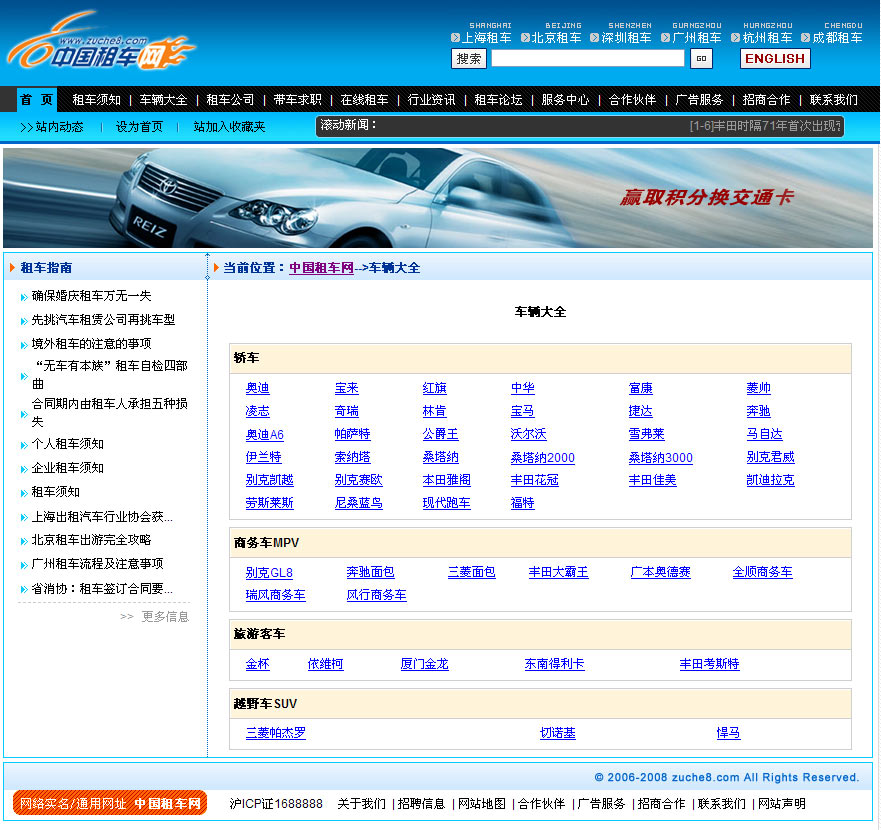Open 带车求职 menu item
This screenshot has width=881, height=830.
pos(297,100)
